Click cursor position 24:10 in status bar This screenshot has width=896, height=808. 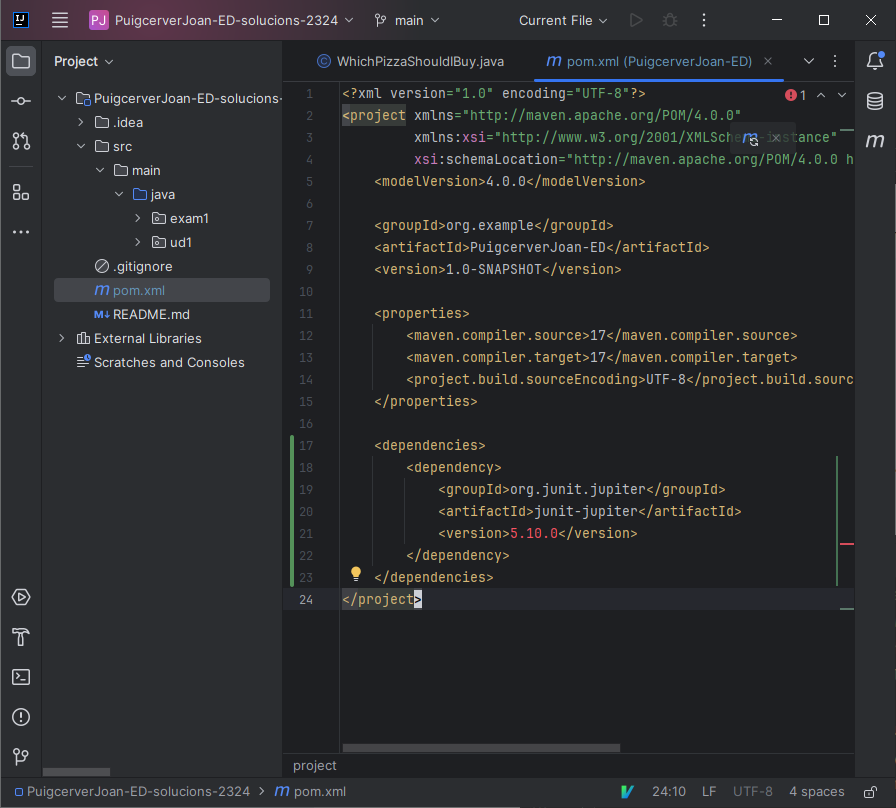click(x=669, y=792)
